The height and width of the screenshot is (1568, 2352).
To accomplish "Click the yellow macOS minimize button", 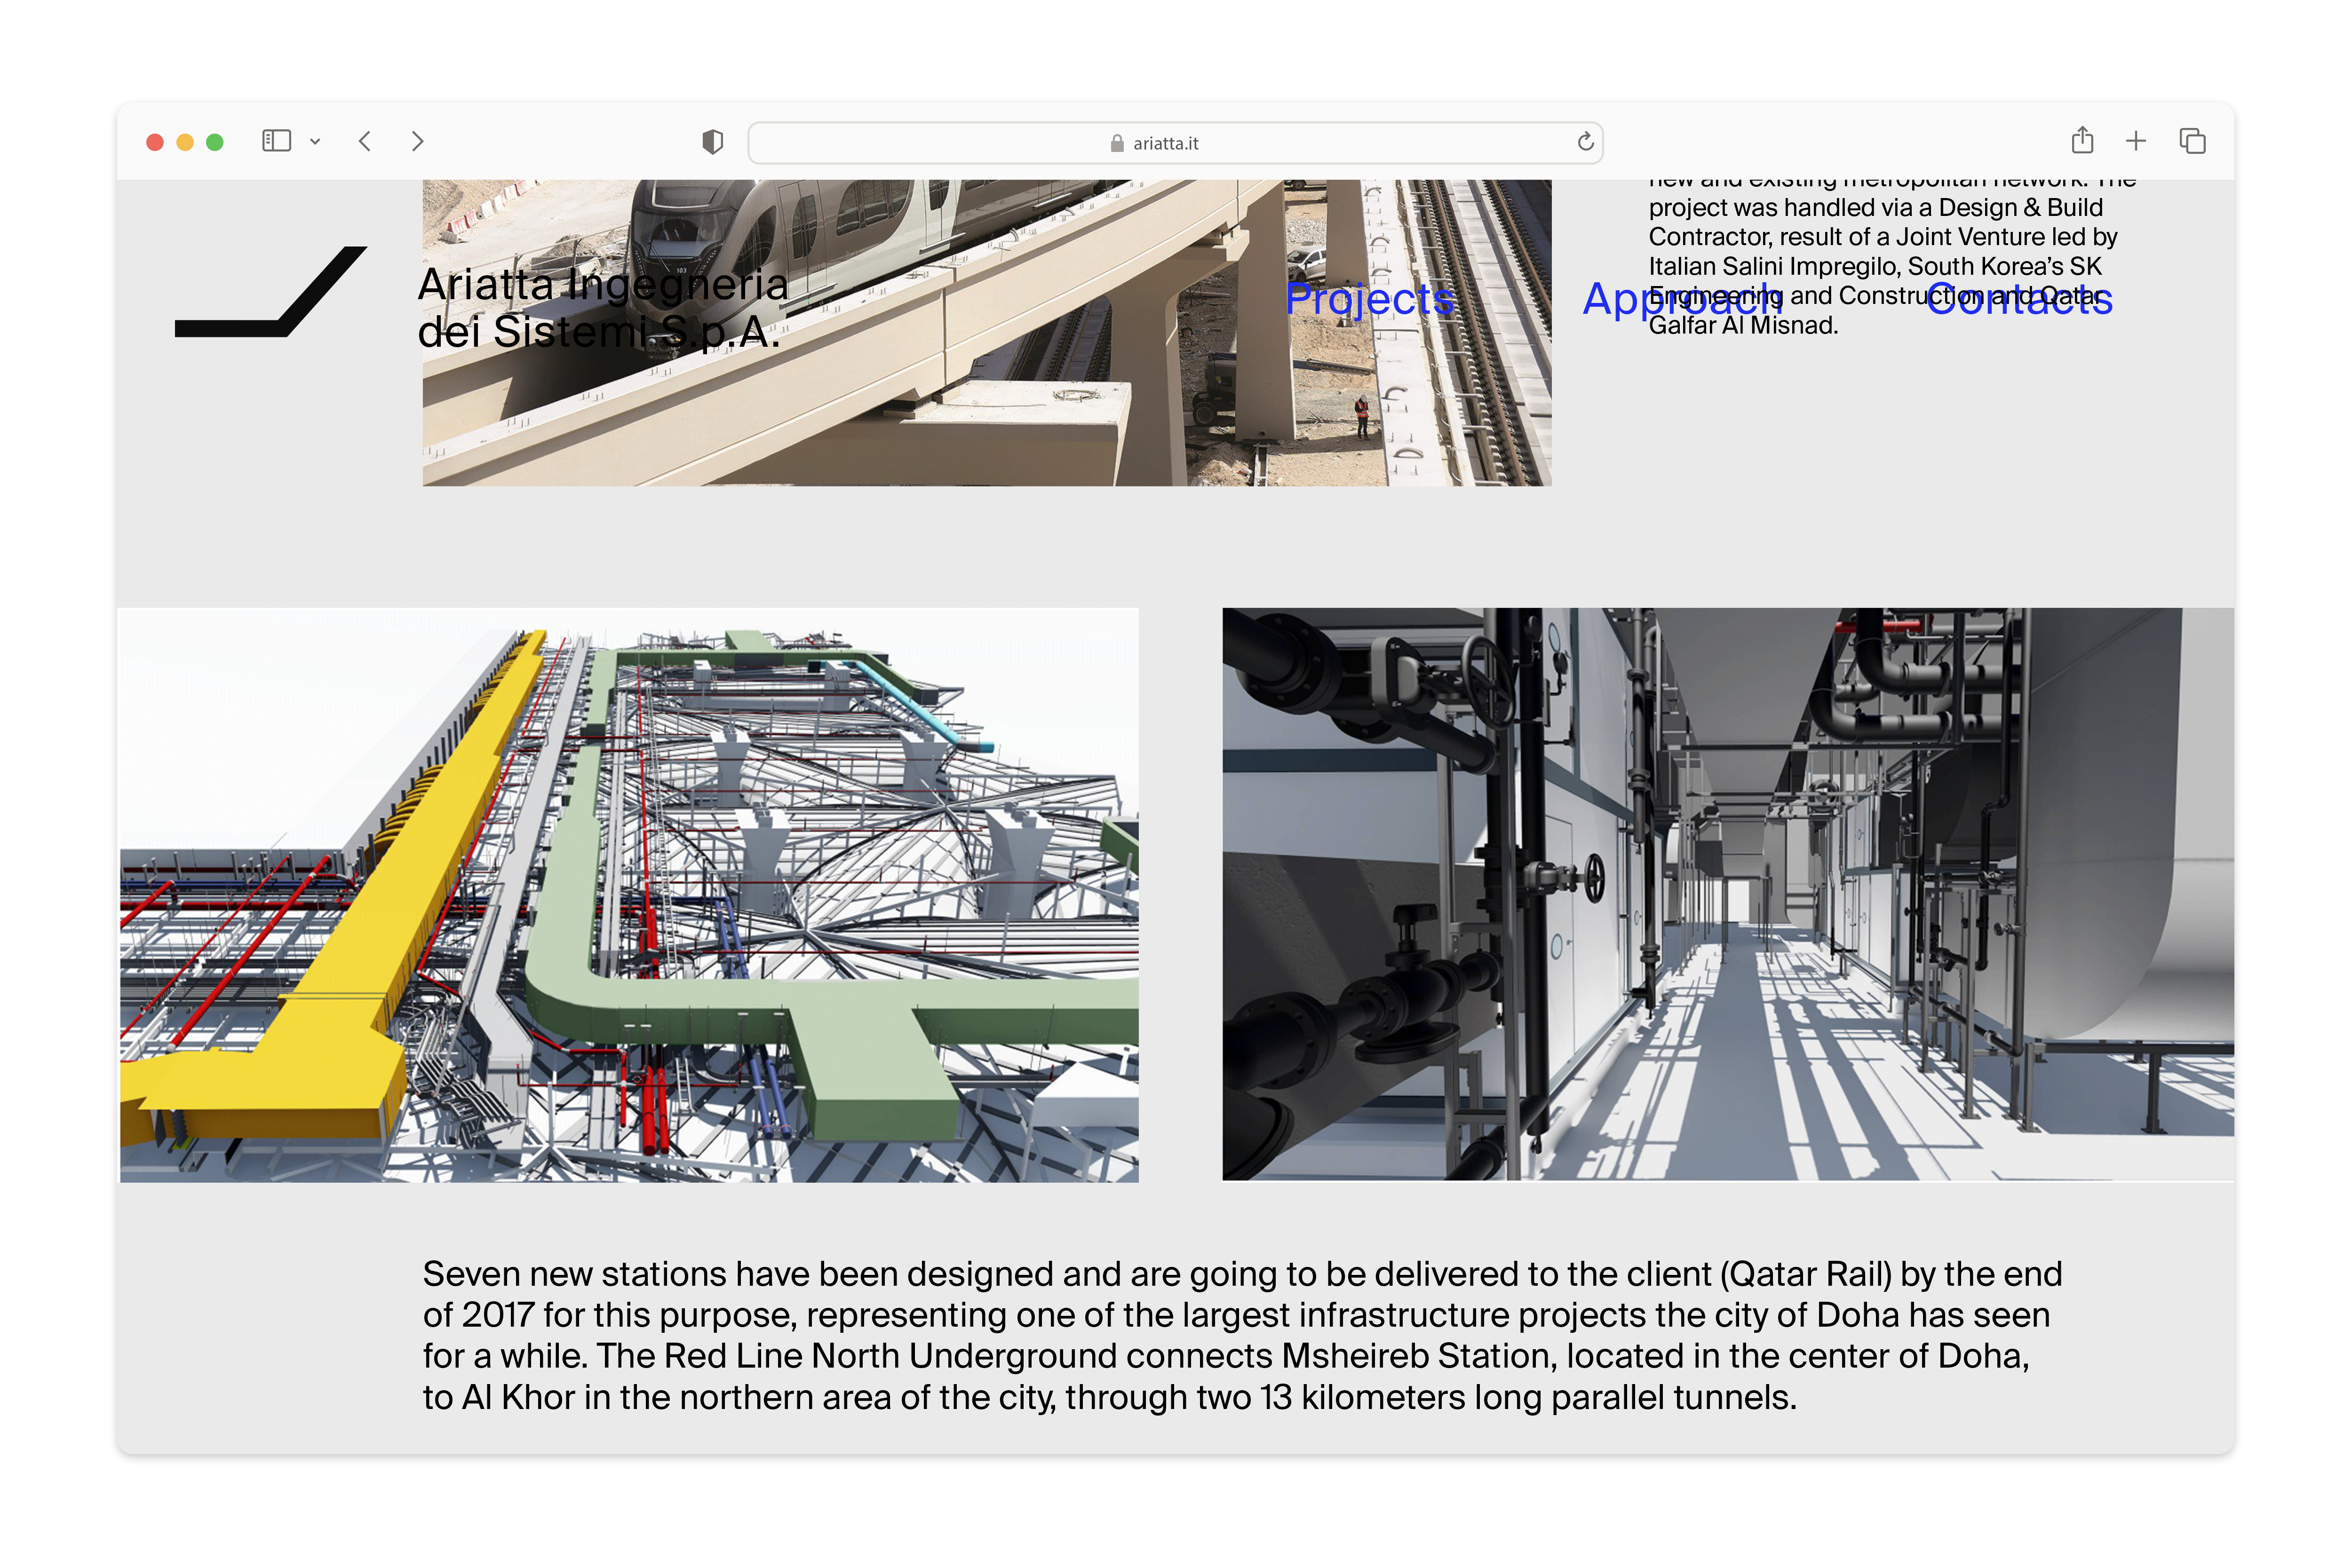I will 185,142.
